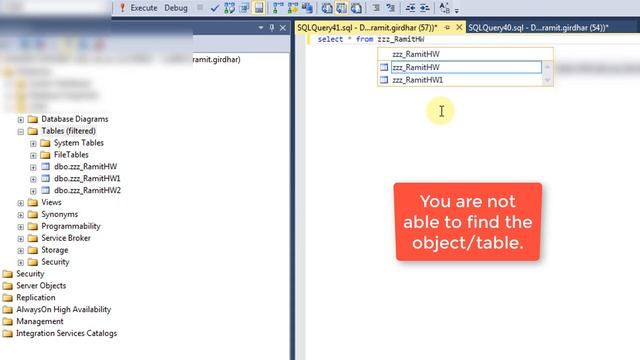Image resolution: width=640 pixels, height=360 pixels.
Task: Expand the System Tables node
Action: pos(33,143)
